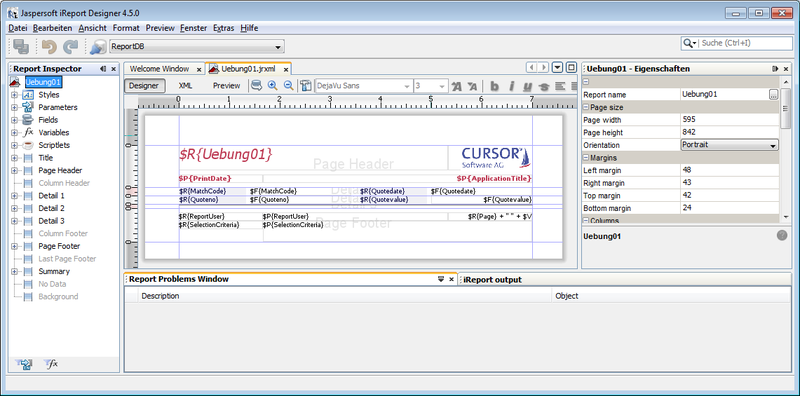
Task: Select the Detail 2 tree item
Action: pos(51,208)
